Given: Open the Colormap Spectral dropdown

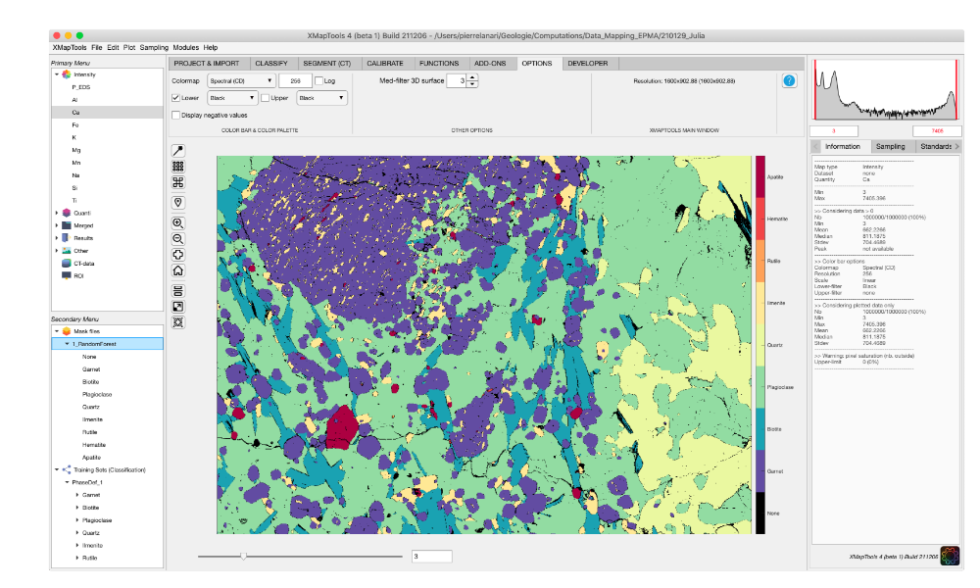Looking at the screenshot, I should tap(241, 81).
